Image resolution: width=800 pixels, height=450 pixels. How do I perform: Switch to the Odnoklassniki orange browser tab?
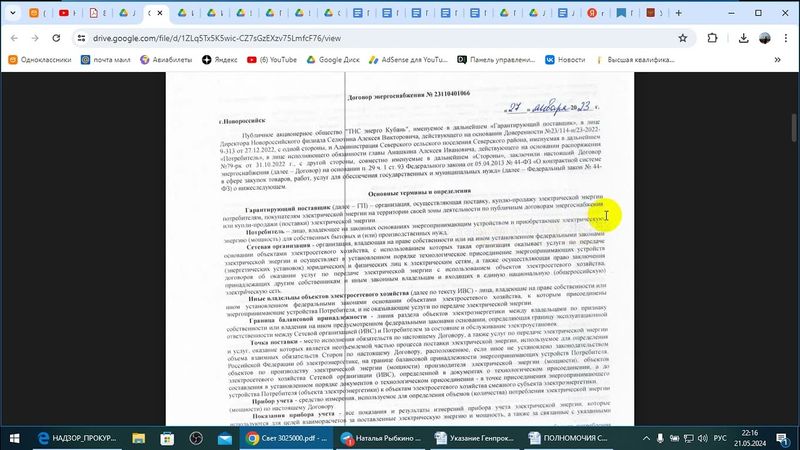click(x=37, y=13)
